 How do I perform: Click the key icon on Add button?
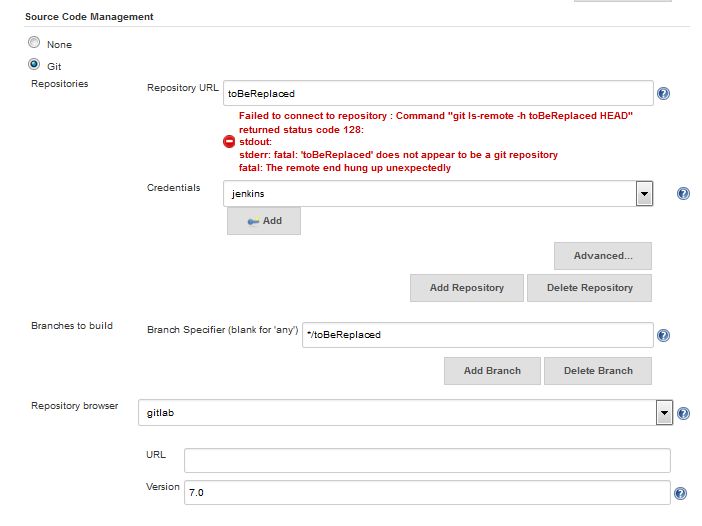tap(253, 221)
